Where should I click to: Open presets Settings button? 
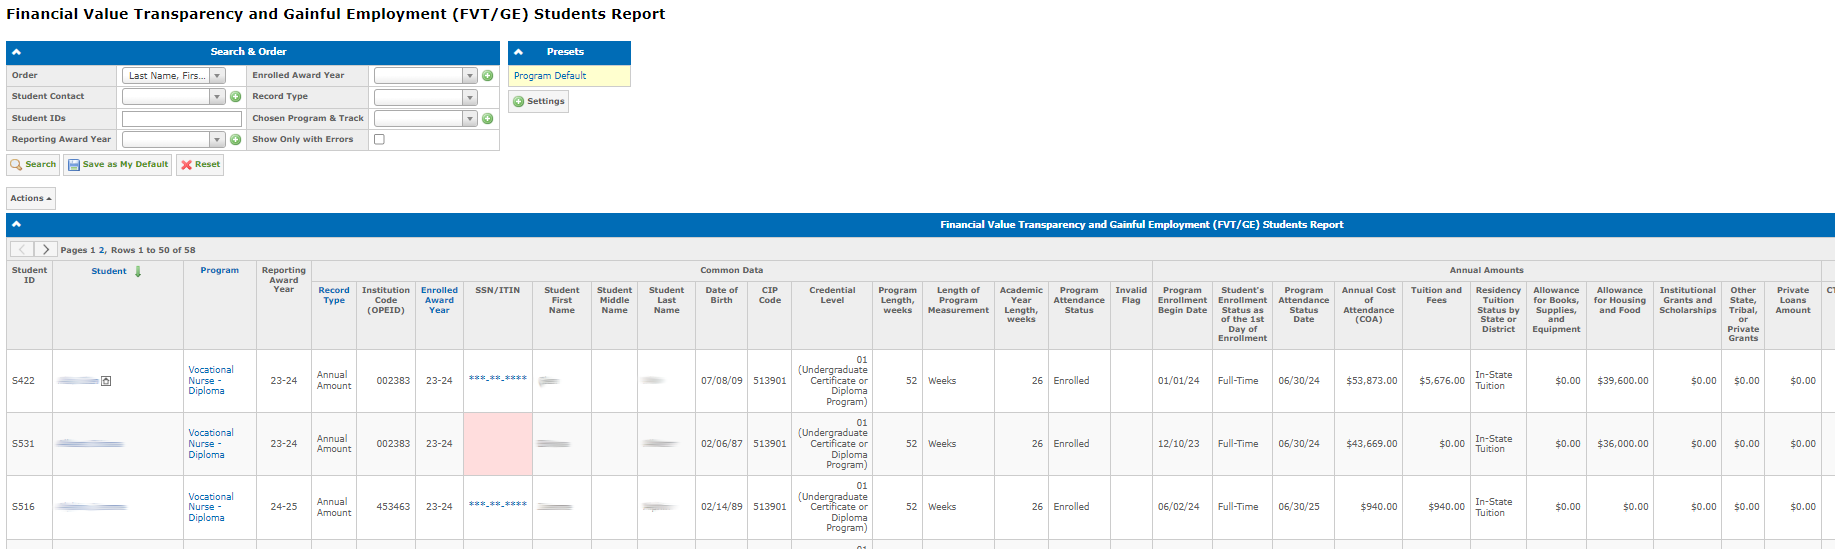click(539, 102)
